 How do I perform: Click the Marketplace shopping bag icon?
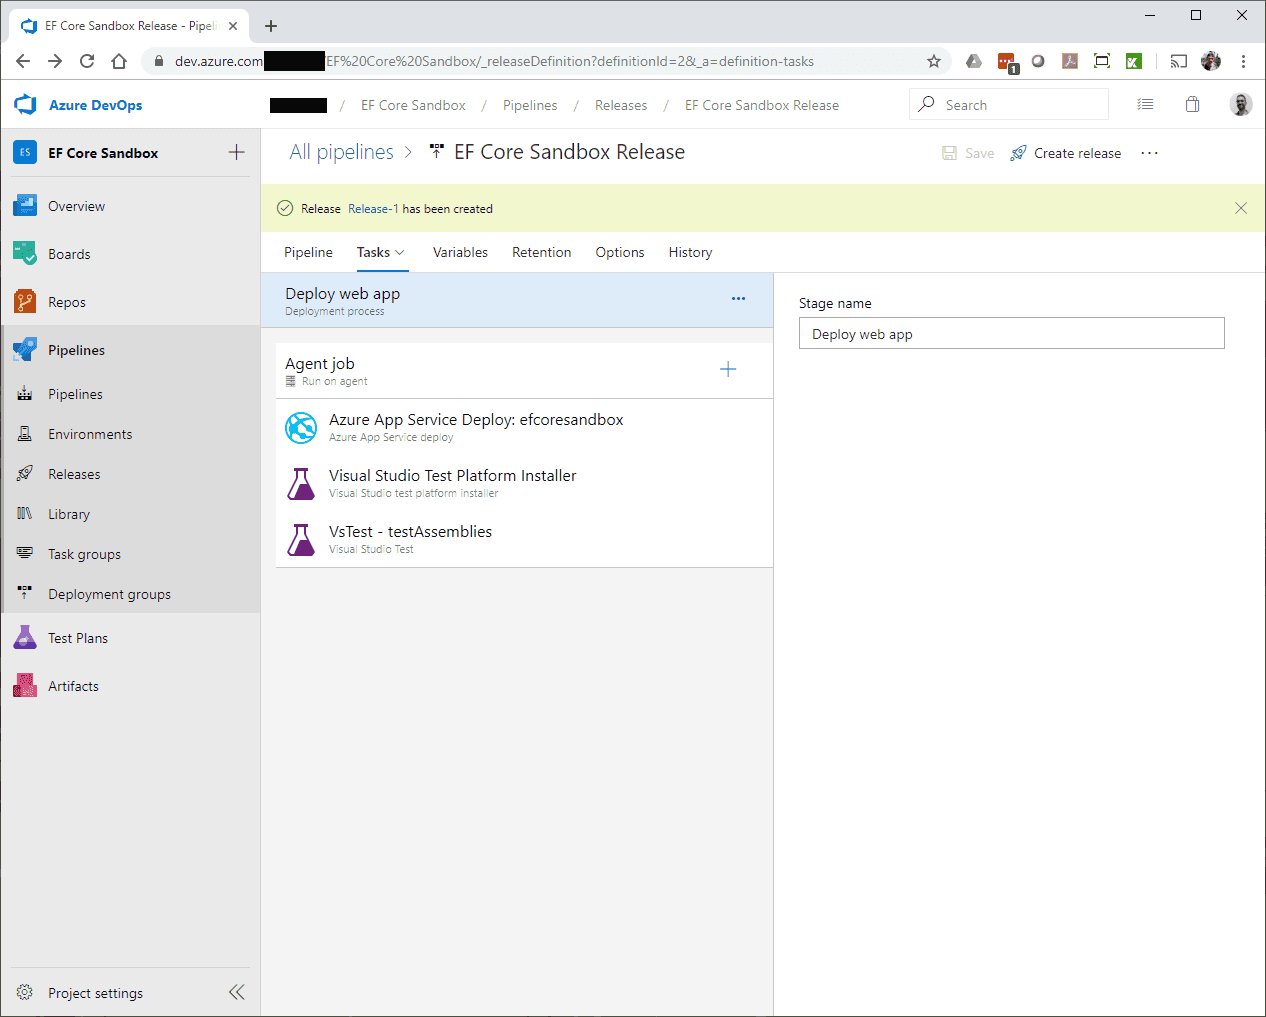click(x=1192, y=105)
